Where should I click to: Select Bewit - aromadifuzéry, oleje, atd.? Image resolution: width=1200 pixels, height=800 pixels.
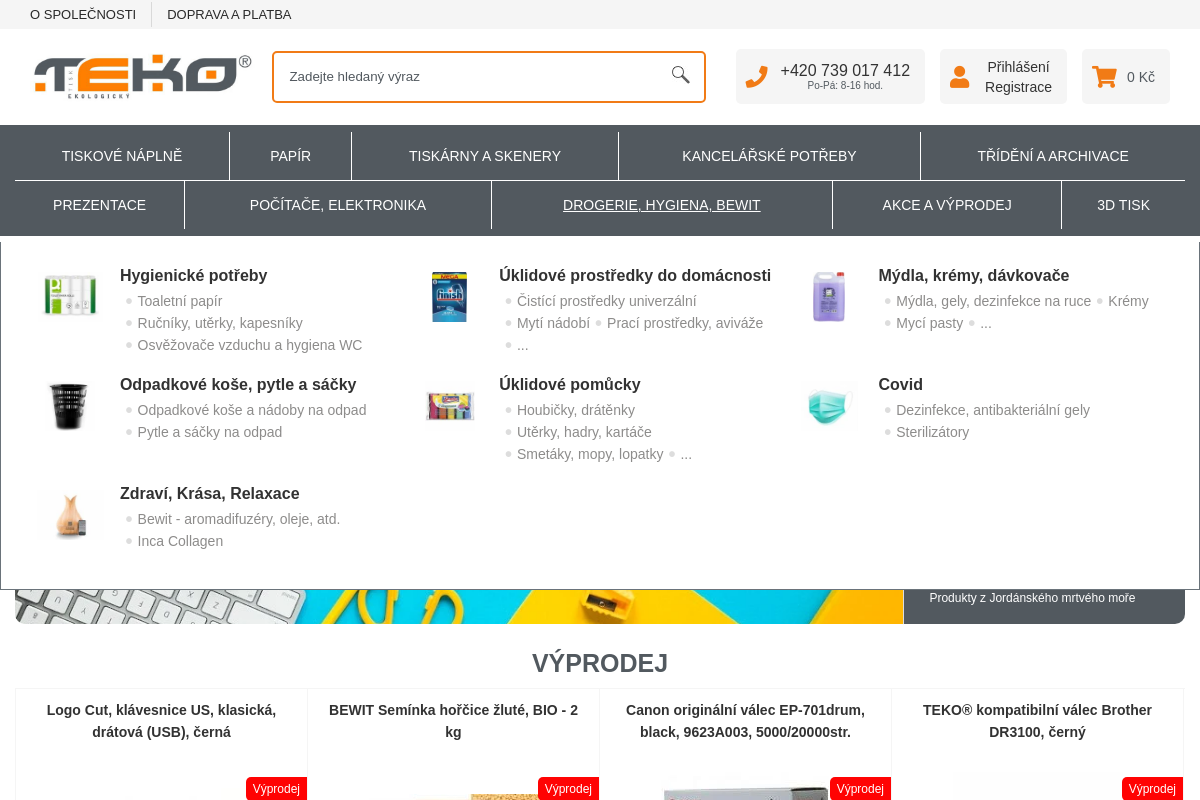239,519
